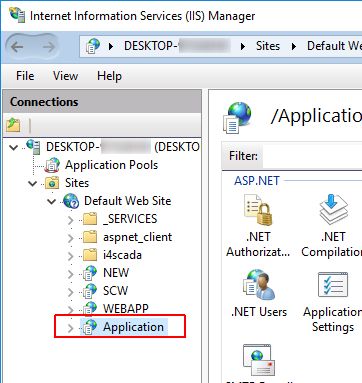362x383 pixels.
Task: Select the i4scada folder label
Action: click(x=122, y=255)
